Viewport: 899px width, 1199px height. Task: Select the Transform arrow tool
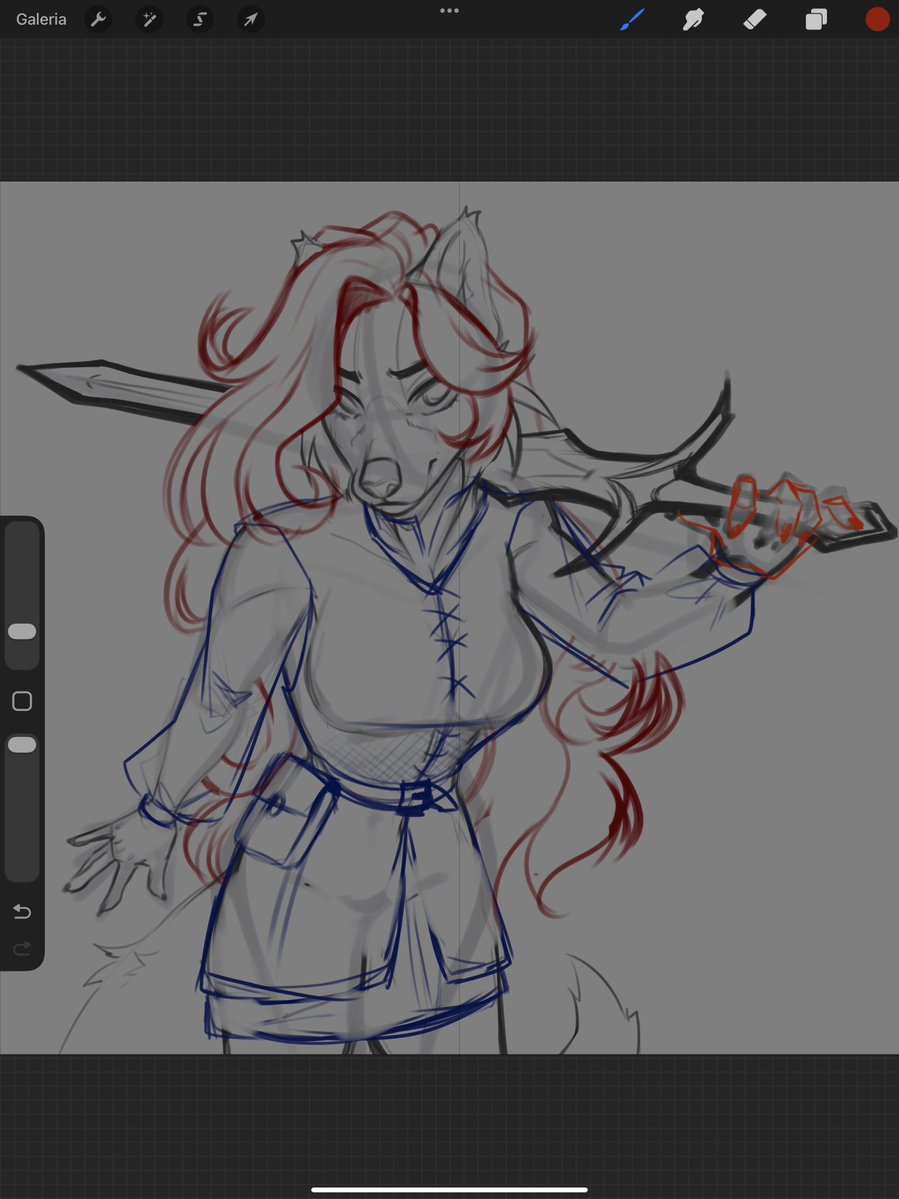pos(250,19)
